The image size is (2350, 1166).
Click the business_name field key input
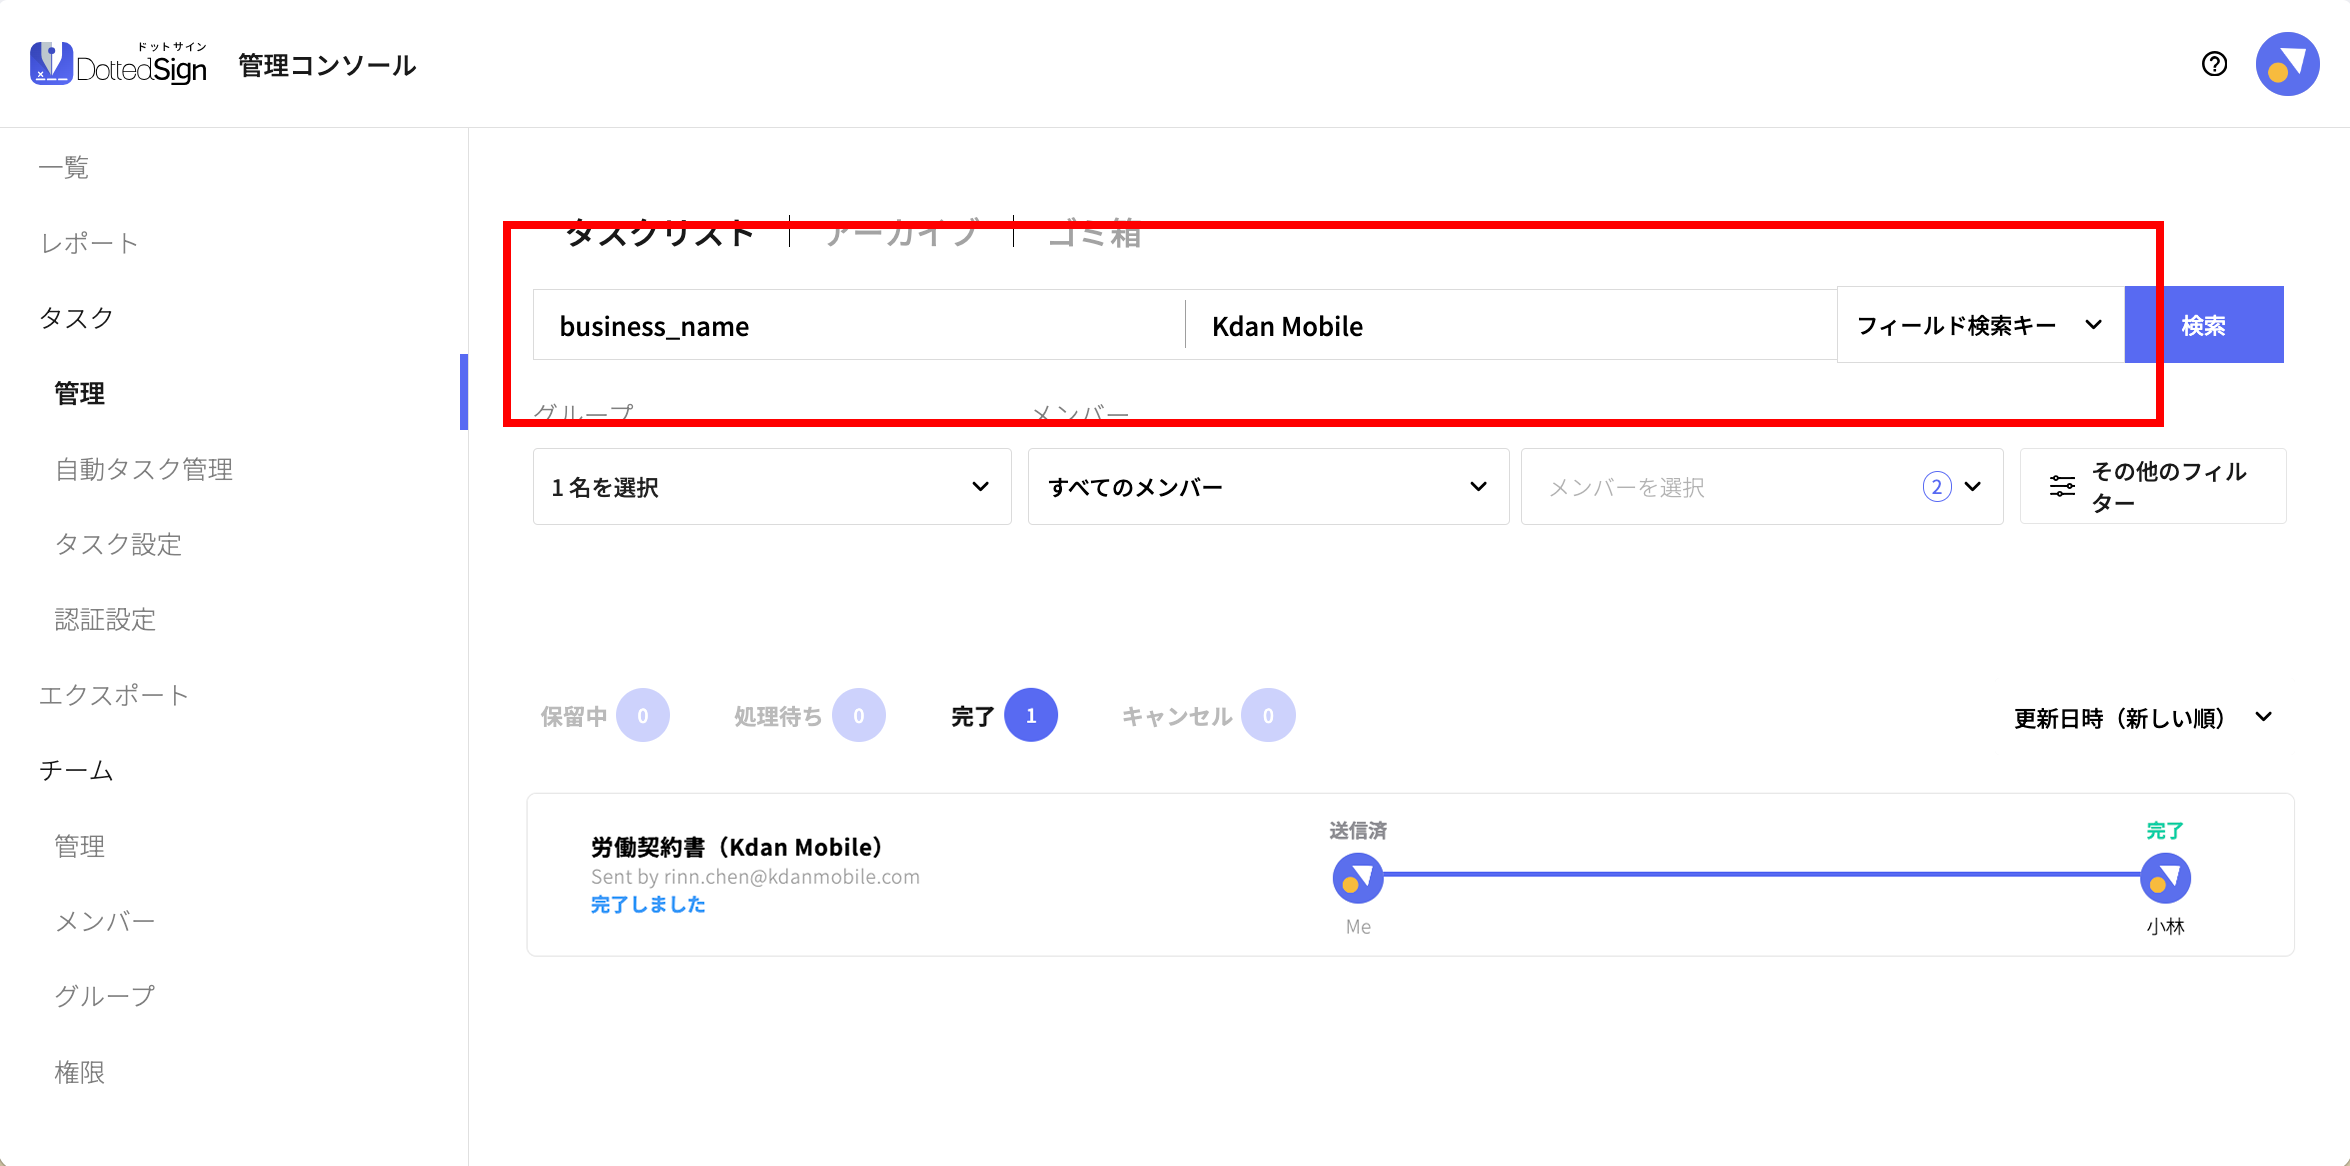tap(859, 325)
